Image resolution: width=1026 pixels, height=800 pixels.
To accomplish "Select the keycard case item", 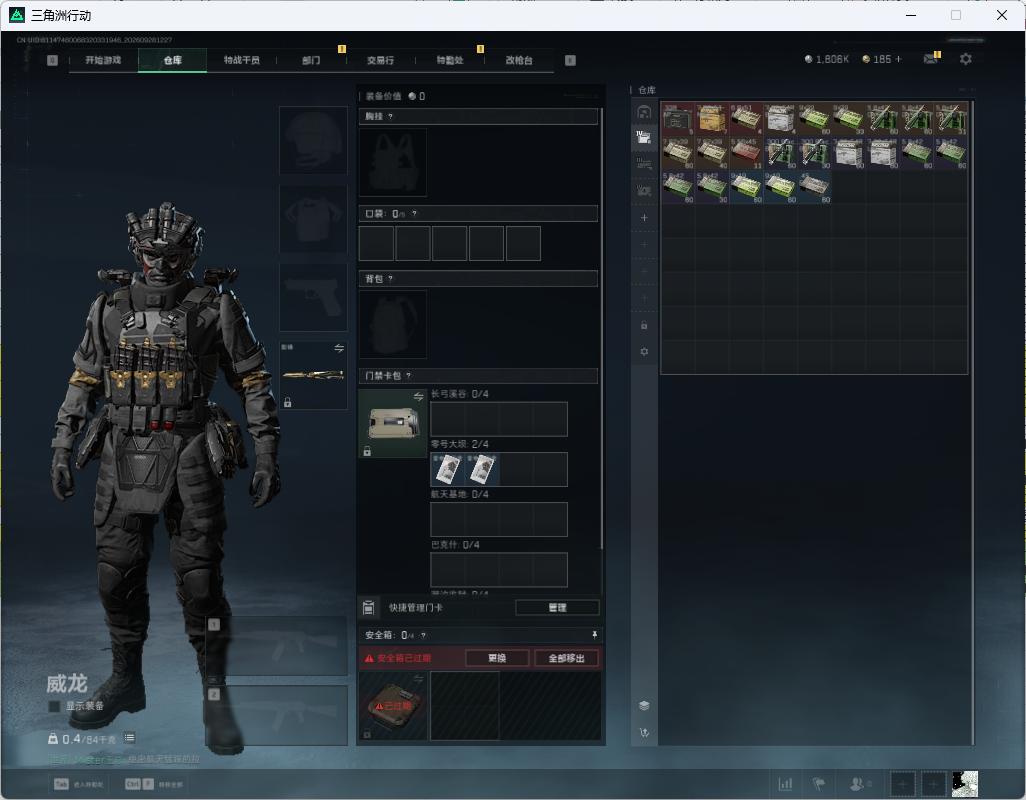I will tap(393, 423).
